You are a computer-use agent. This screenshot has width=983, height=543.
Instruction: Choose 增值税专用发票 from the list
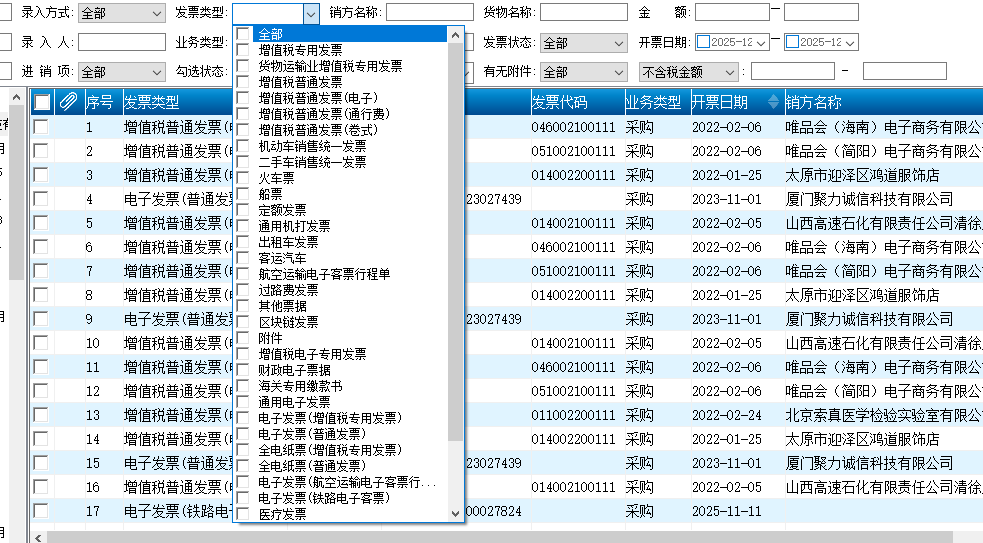tap(300, 50)
